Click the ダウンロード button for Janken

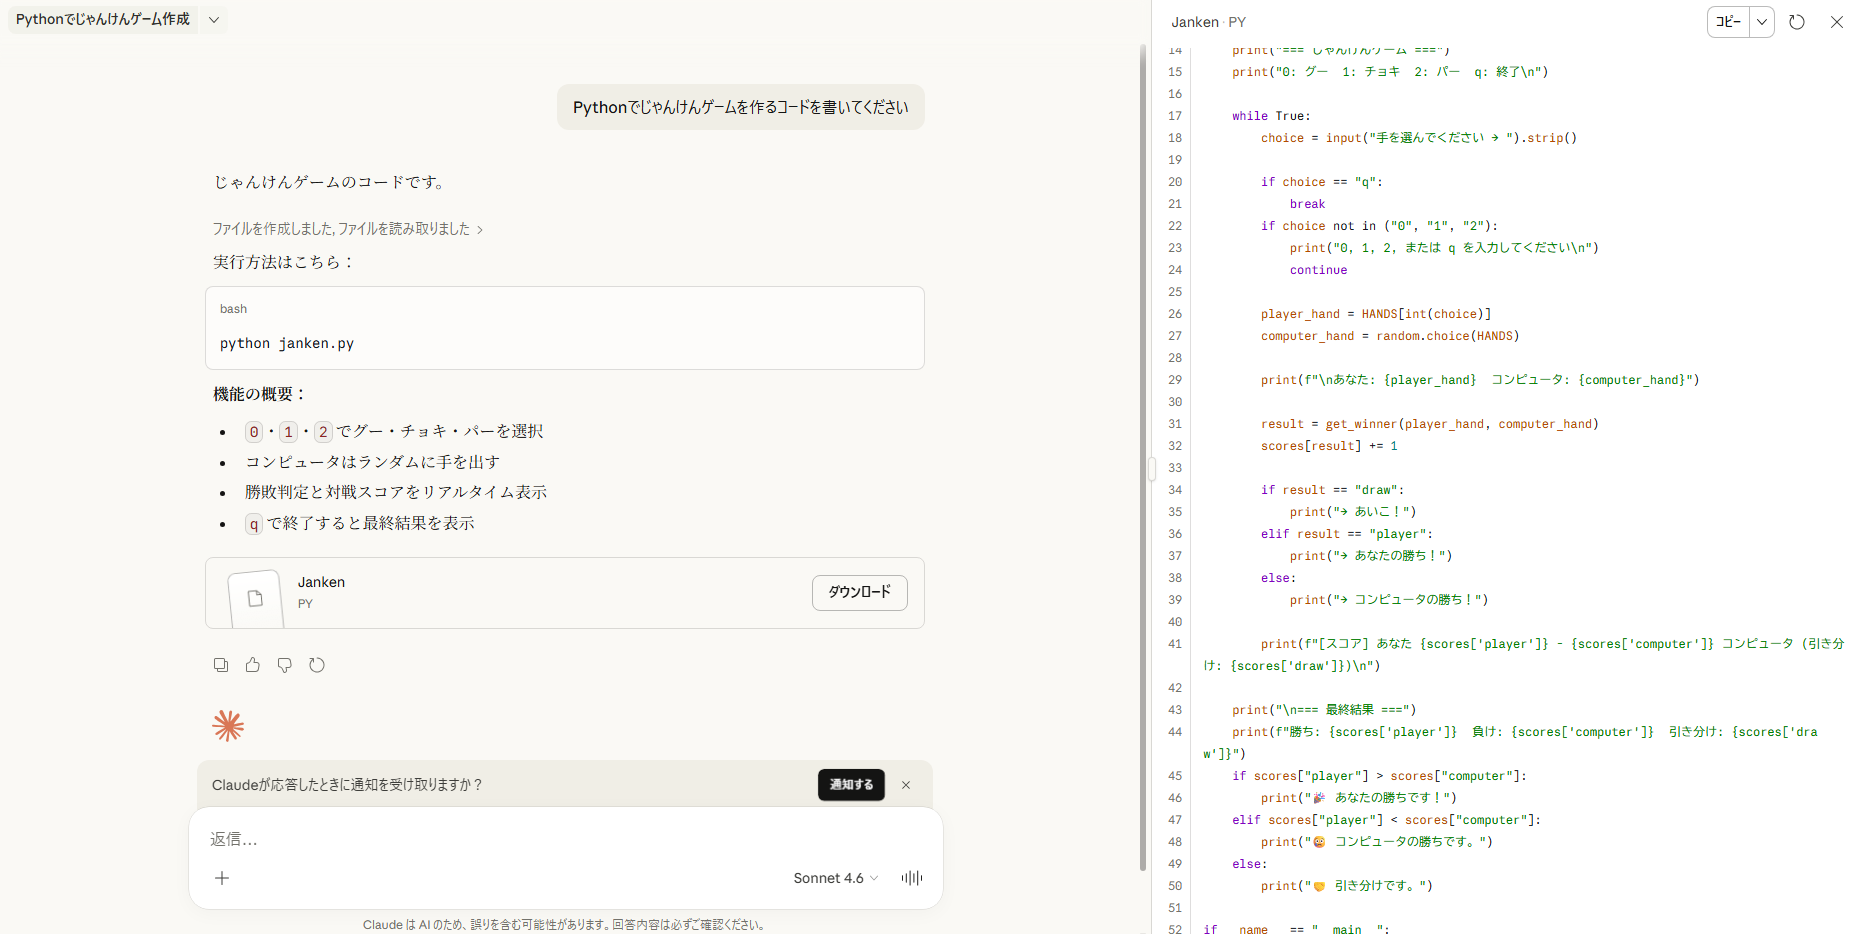[x=860, y=592]
